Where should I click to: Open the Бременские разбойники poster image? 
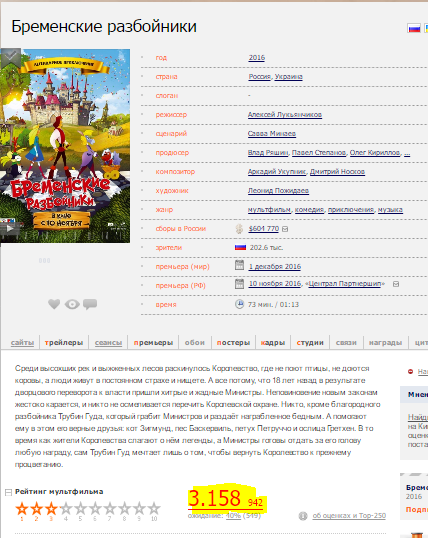65,145
